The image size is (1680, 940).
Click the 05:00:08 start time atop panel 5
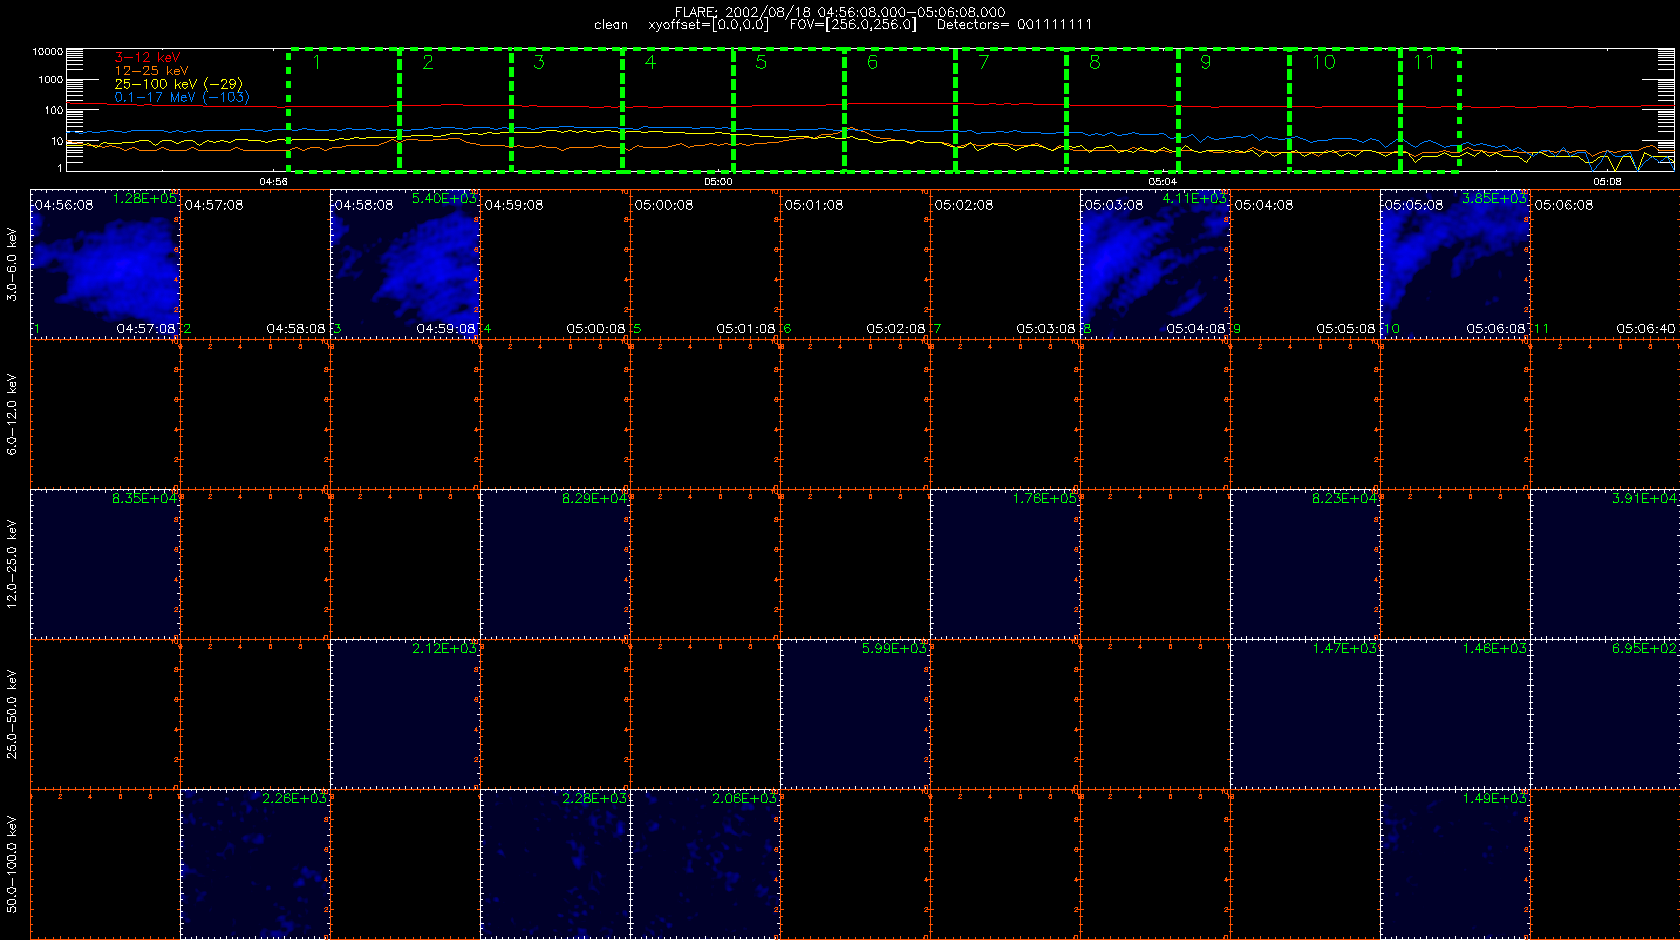pyautogui.click(x=664, y=205)
